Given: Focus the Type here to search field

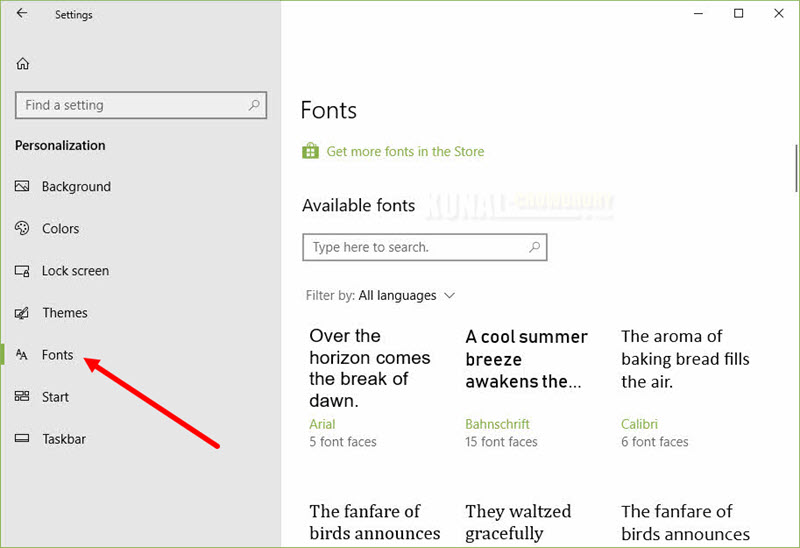Looking at the screenshot, I should [424, 247].
